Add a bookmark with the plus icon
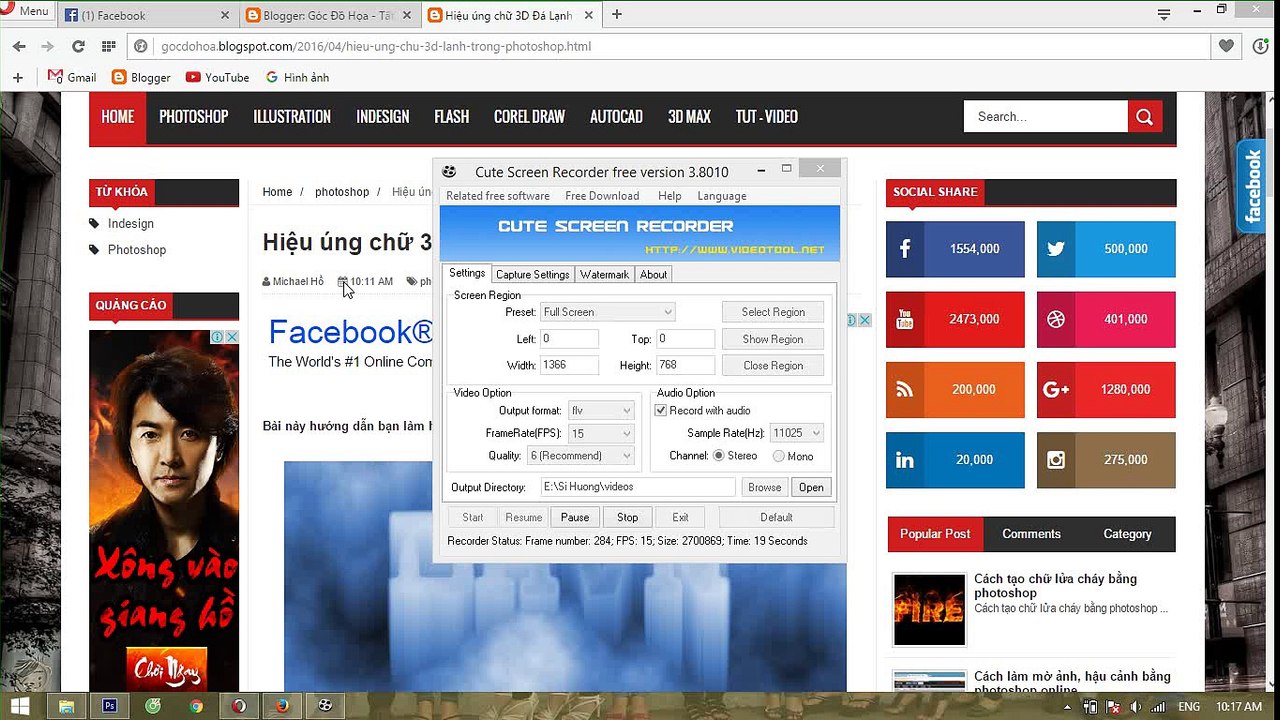The image size is (1280, 720). point(17,77)
